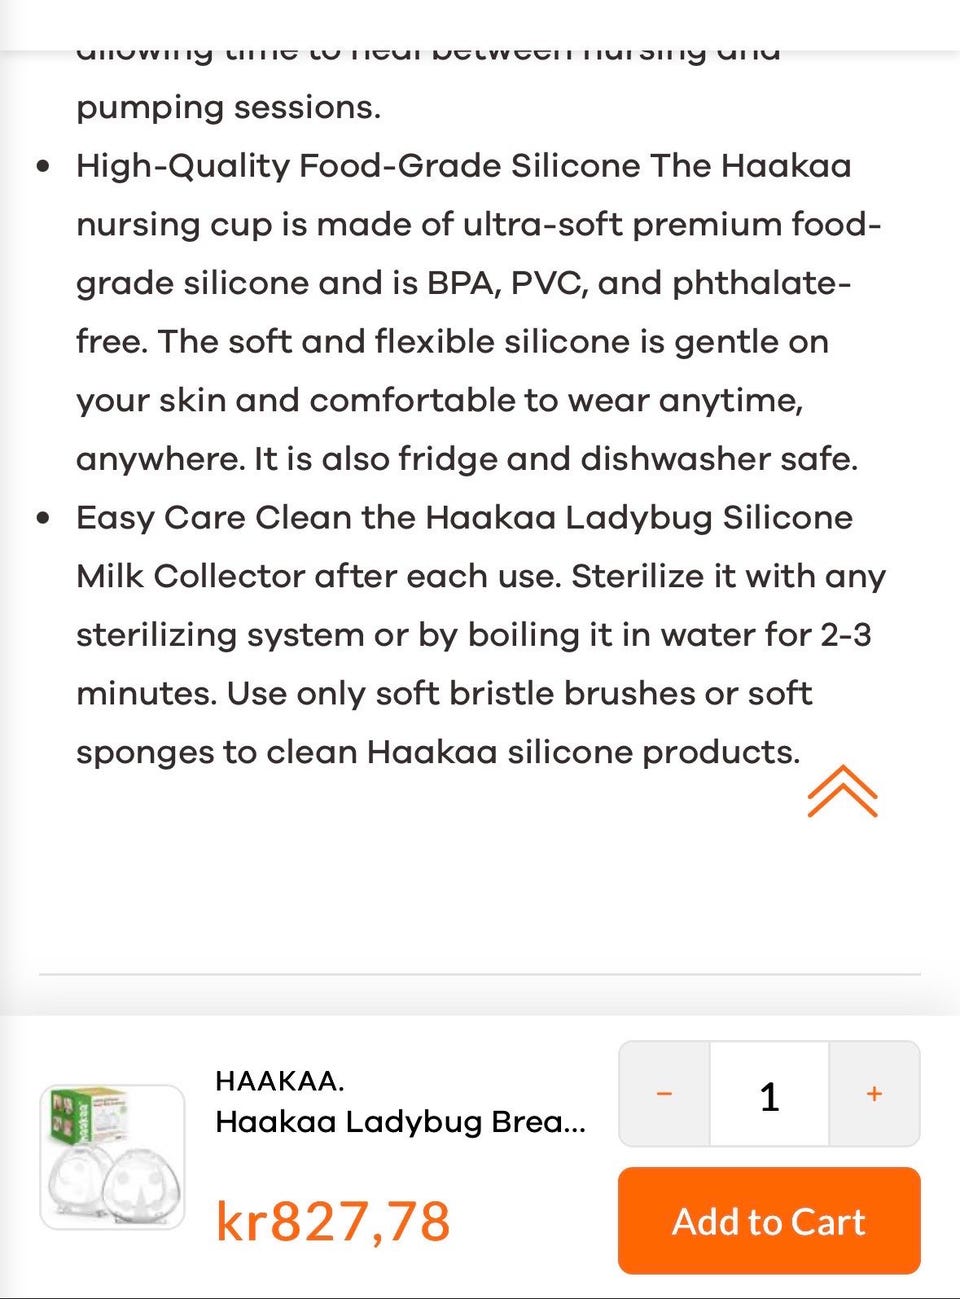The image size is (960, 1299).
Task: Click the bullet before High-Quality Food-Grade Silicone
Action: point(42,166)
